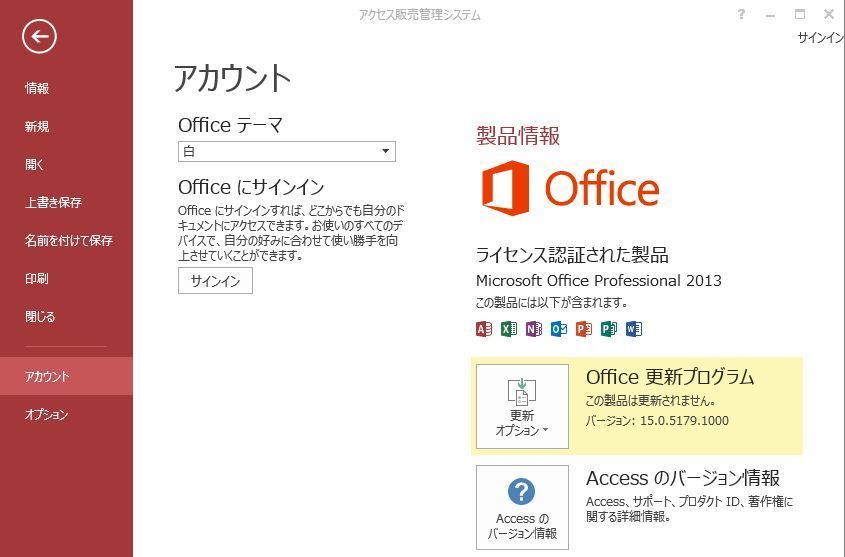Open 名前を付けて保存 menu item
Image resolution: width=845 pixels, height=557 pixels.
coord(68,240)
